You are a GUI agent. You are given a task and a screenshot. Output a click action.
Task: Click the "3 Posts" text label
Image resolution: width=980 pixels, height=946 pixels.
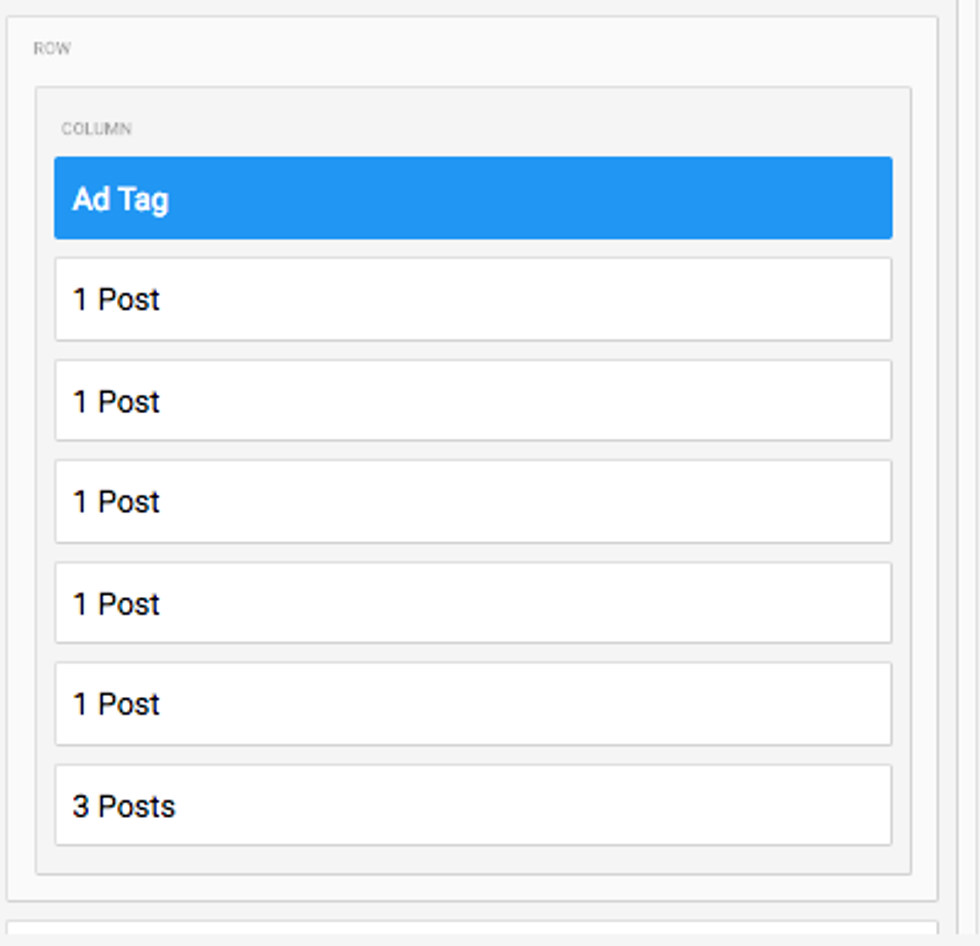pos(123,807)
